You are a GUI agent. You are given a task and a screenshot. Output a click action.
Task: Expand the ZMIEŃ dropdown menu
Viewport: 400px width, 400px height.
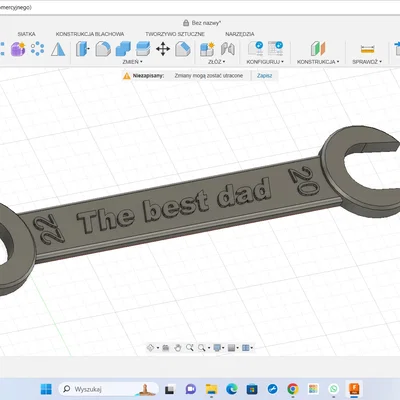point(132,62)
